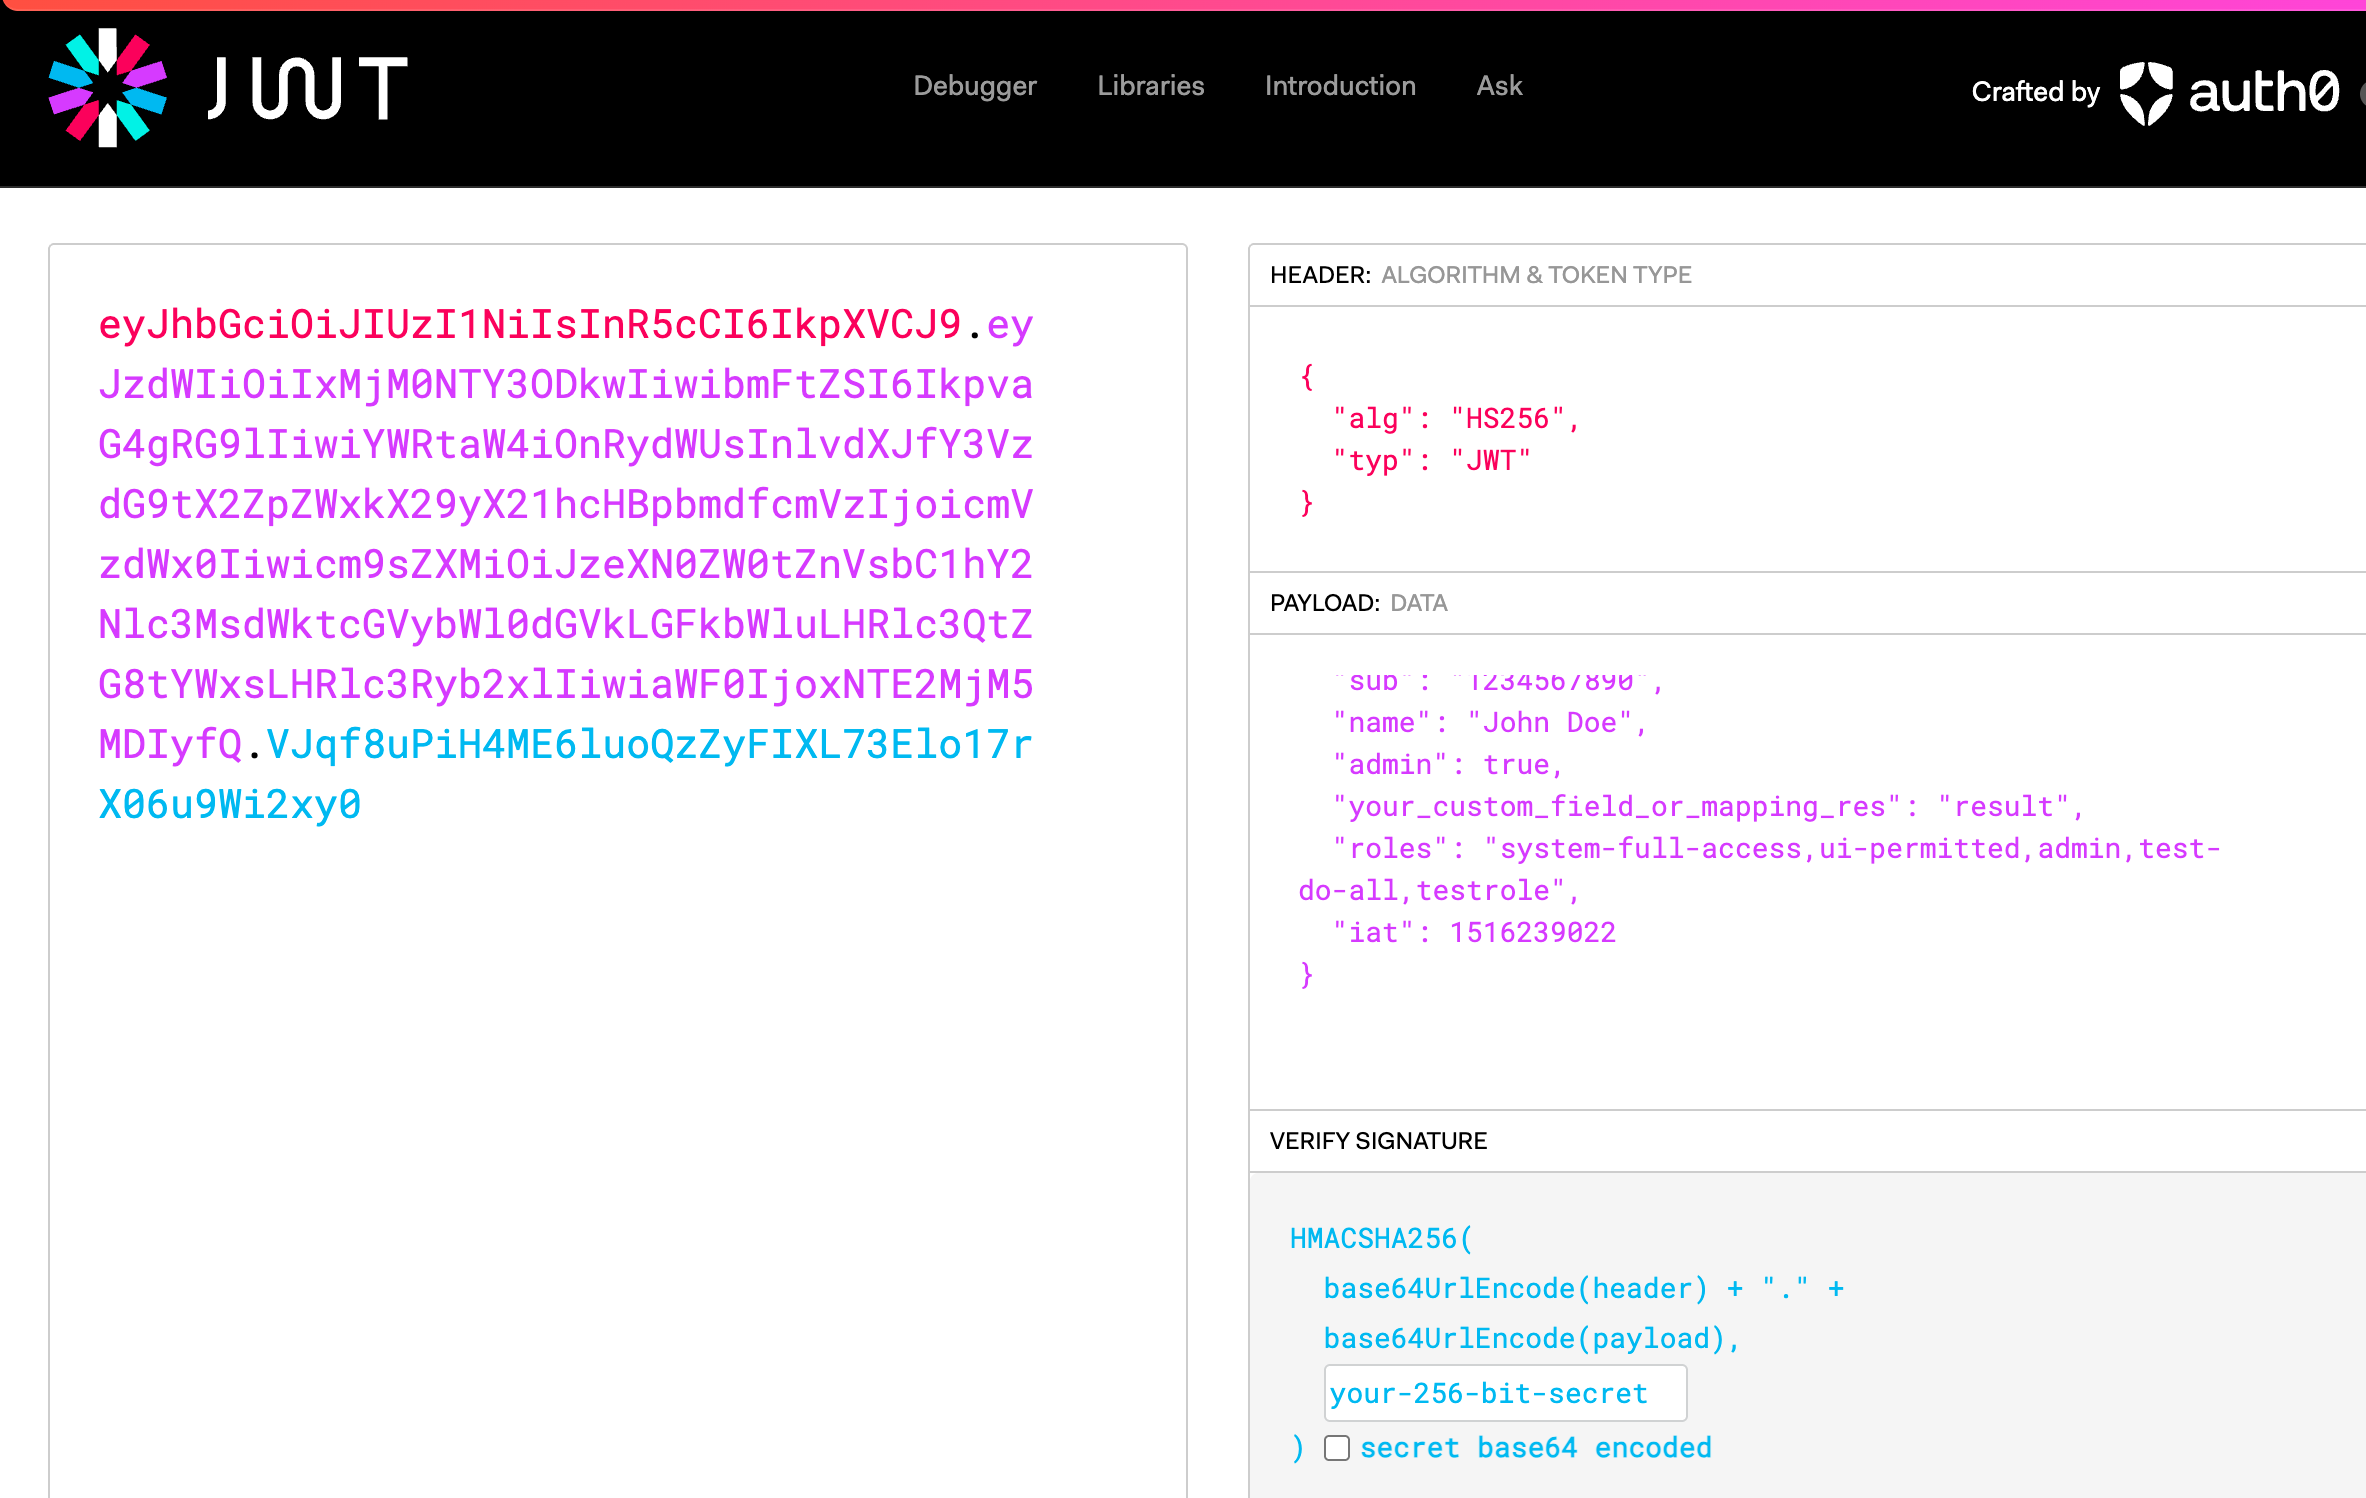The image size is (2366, 1498).
Task: Go to the Introduction page link
Action: pos(1339,86)
